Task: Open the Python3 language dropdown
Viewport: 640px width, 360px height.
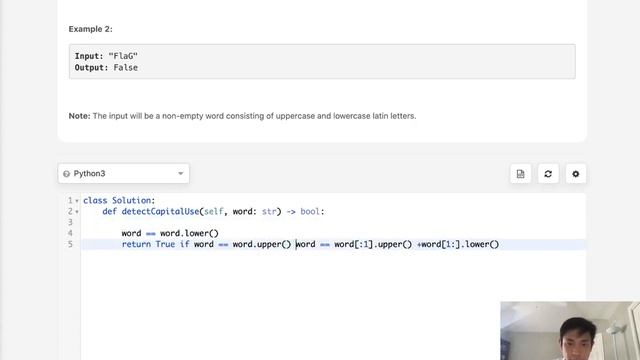Action: (123, 173)
